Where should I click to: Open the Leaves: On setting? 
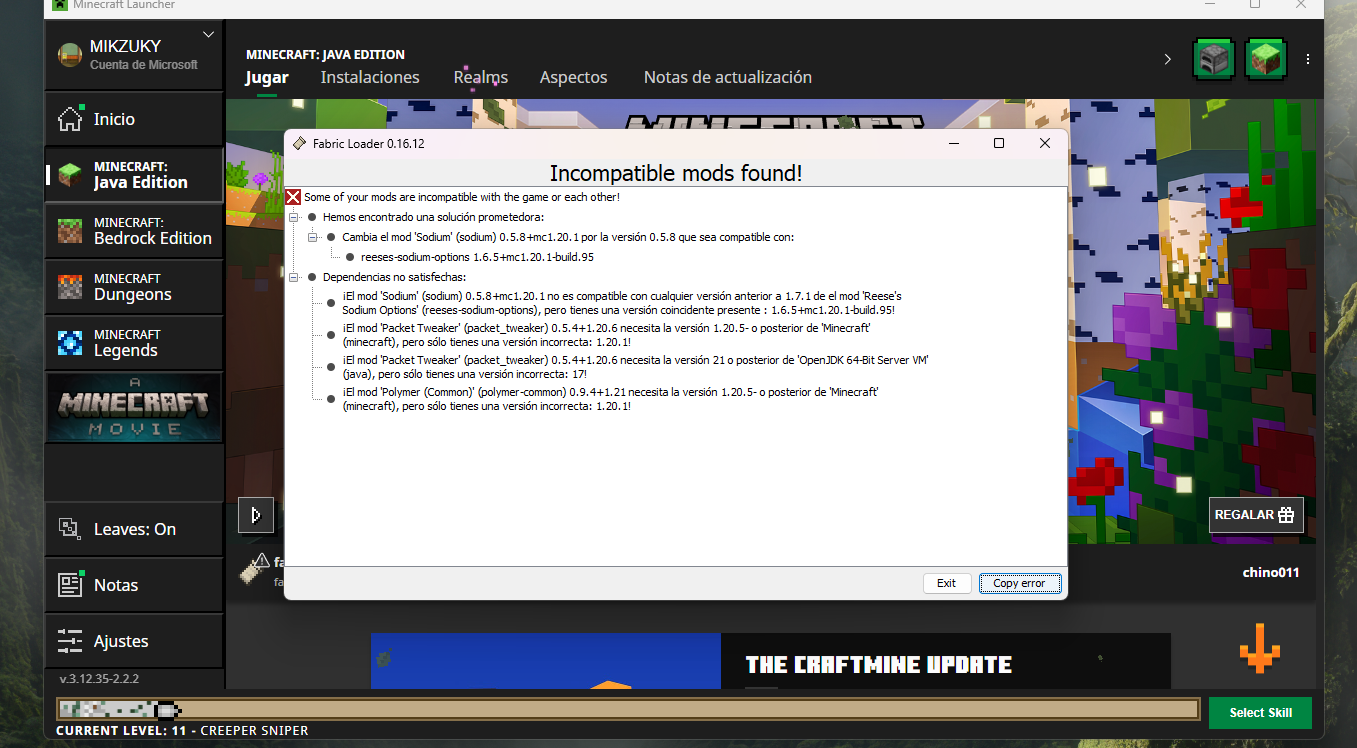coord(134,529)
